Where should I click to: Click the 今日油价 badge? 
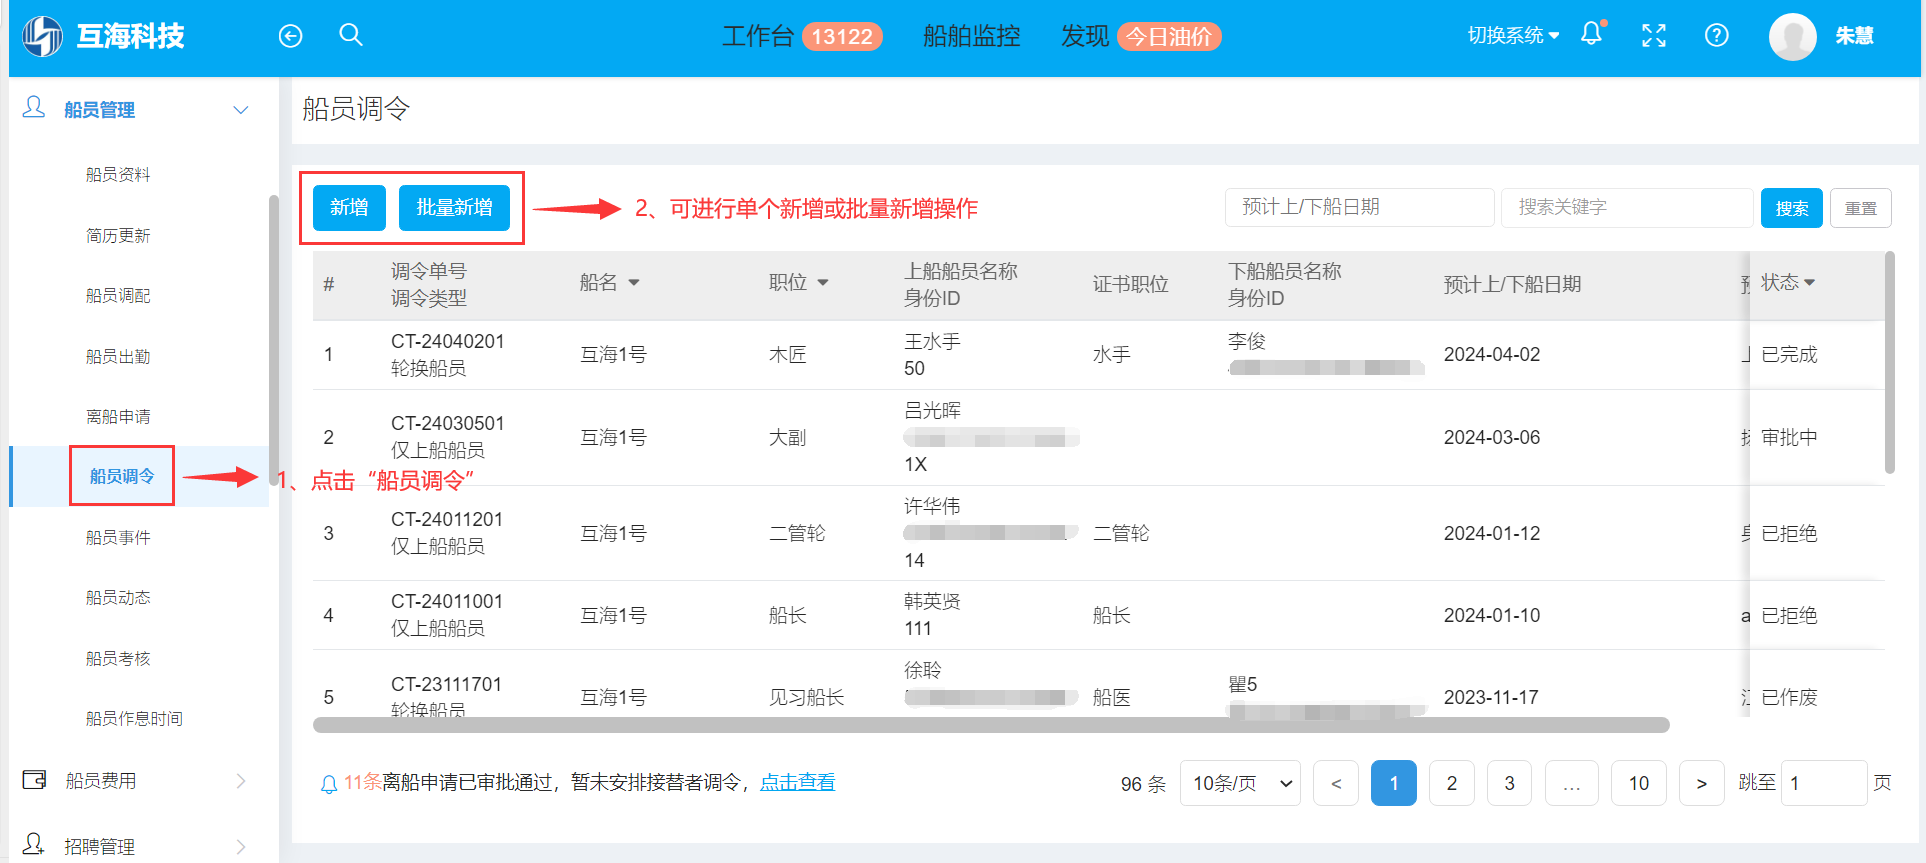point(1169,37)
